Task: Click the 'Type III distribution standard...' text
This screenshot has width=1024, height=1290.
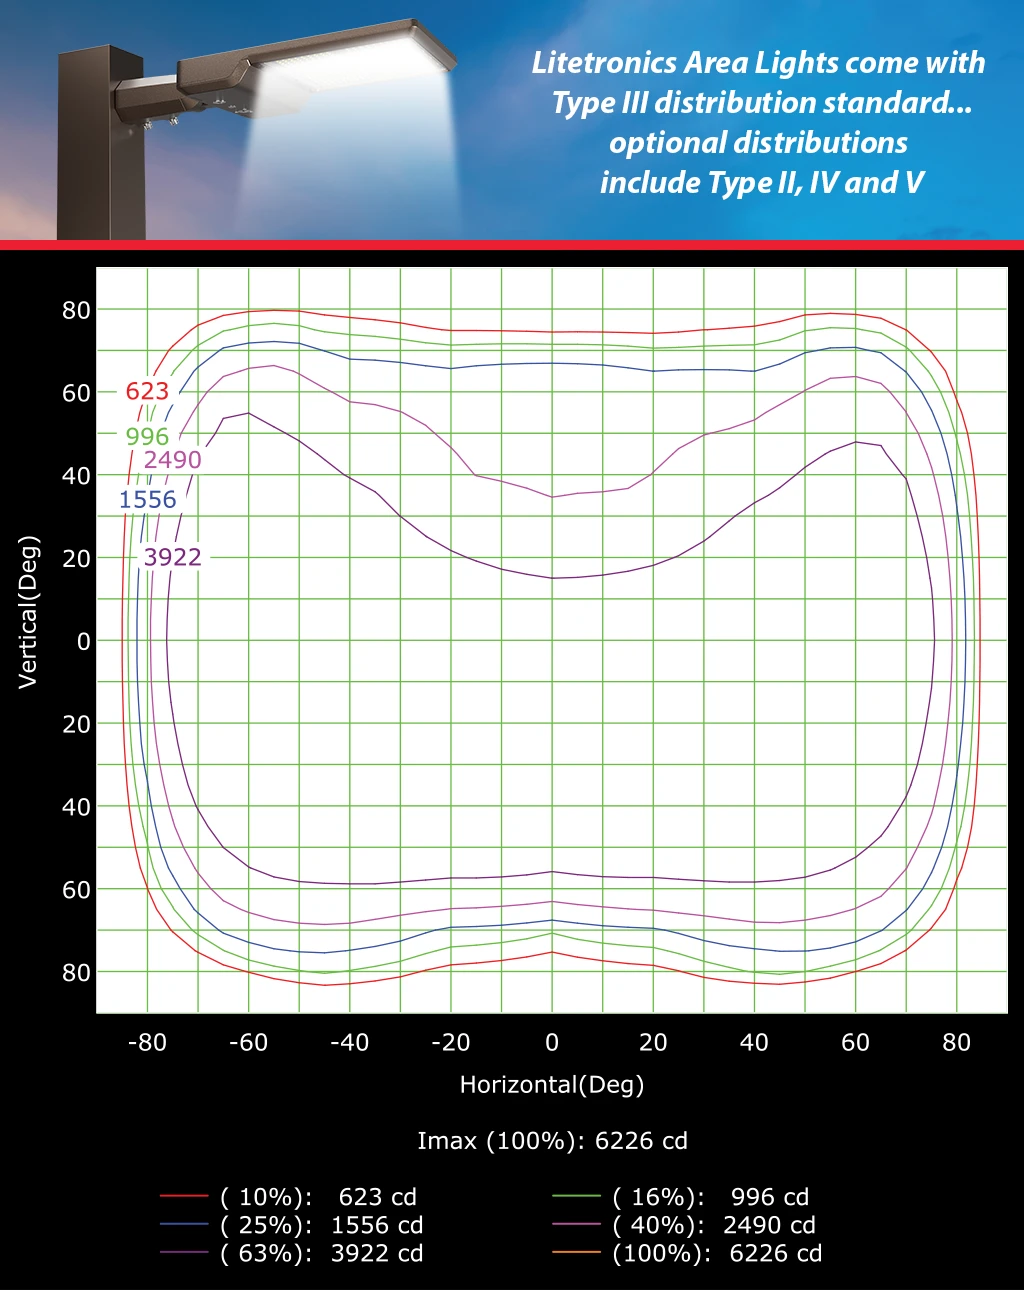Action: click(x=761, y=103)
